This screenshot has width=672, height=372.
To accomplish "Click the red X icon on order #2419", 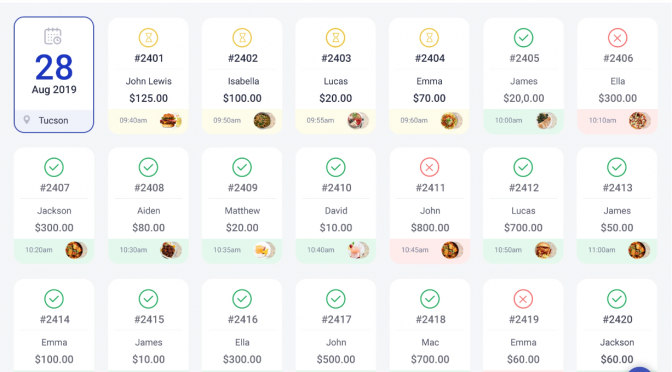I will (523, 299).
